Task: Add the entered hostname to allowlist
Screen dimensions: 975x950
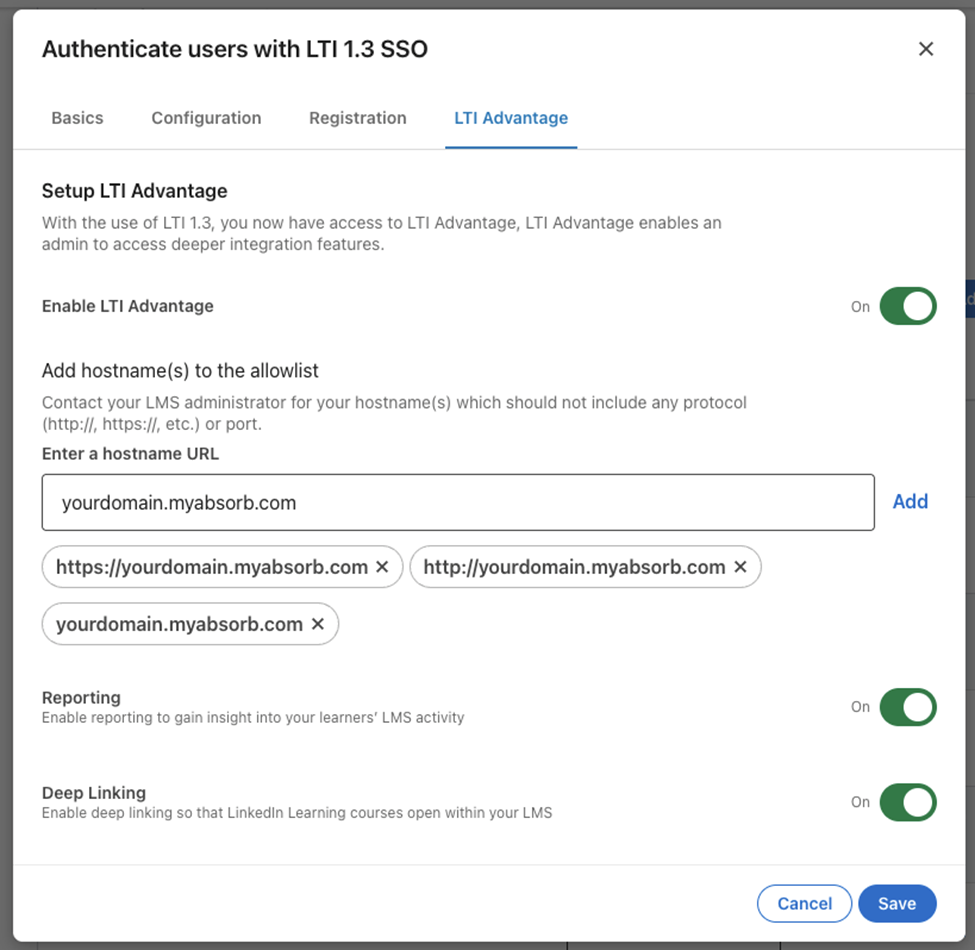Action: pos(910,502)
